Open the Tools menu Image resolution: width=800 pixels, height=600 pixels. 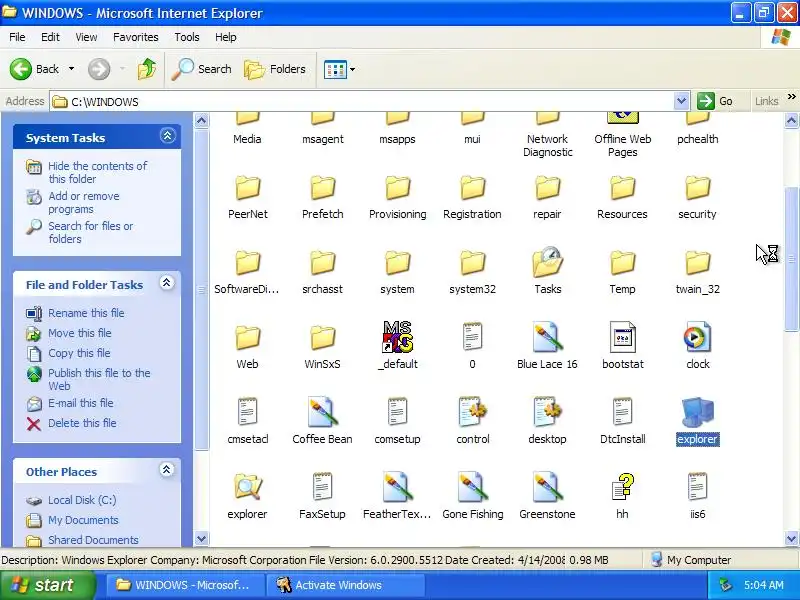pos(187,37)
